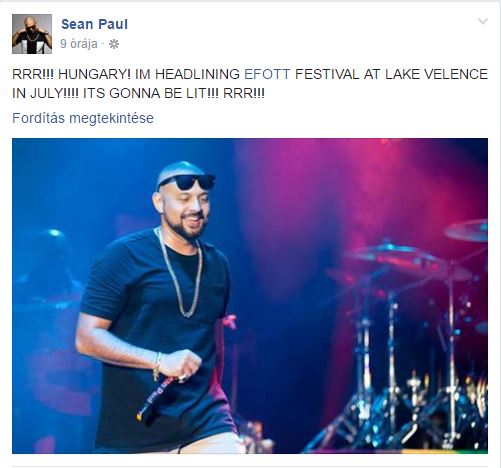Open Sean Paul's profile picture thumbnail
The width and height of the screenshot is (501, 468).
[x=32, y=34]
